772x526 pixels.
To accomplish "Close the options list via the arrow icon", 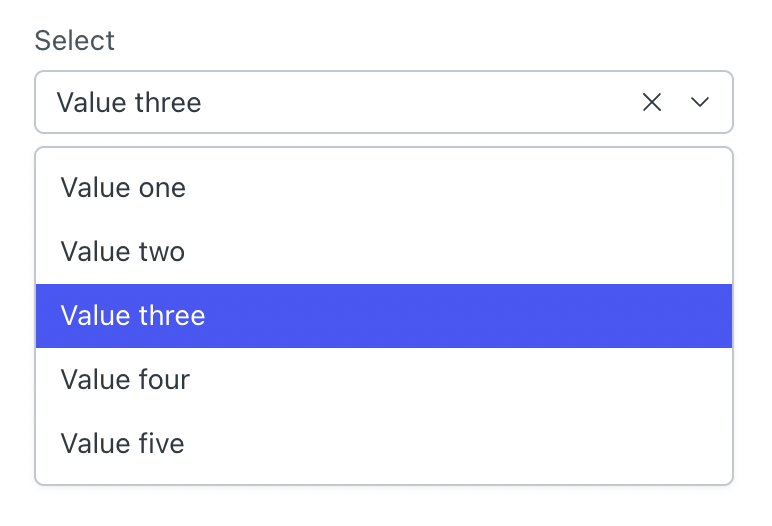I will pos(700,102).
